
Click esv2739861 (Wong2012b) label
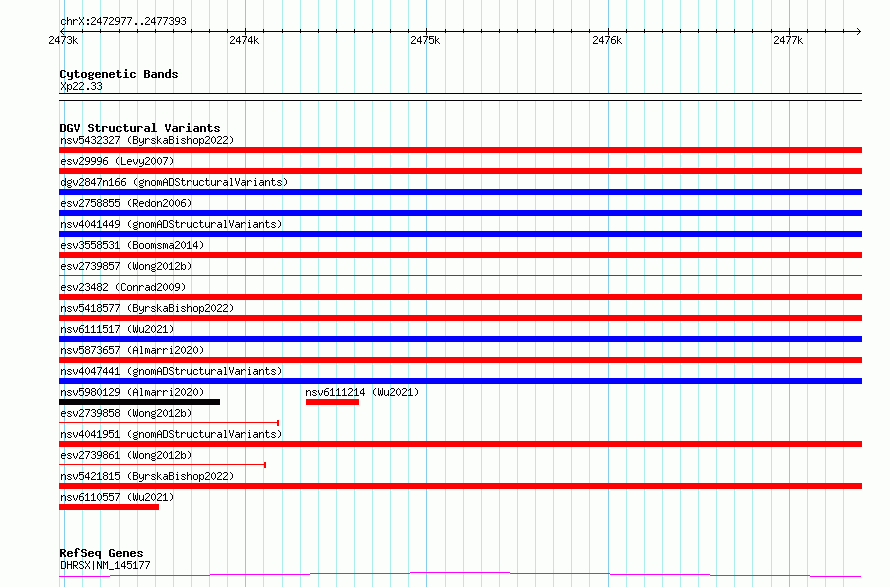(x=126, y=455)
